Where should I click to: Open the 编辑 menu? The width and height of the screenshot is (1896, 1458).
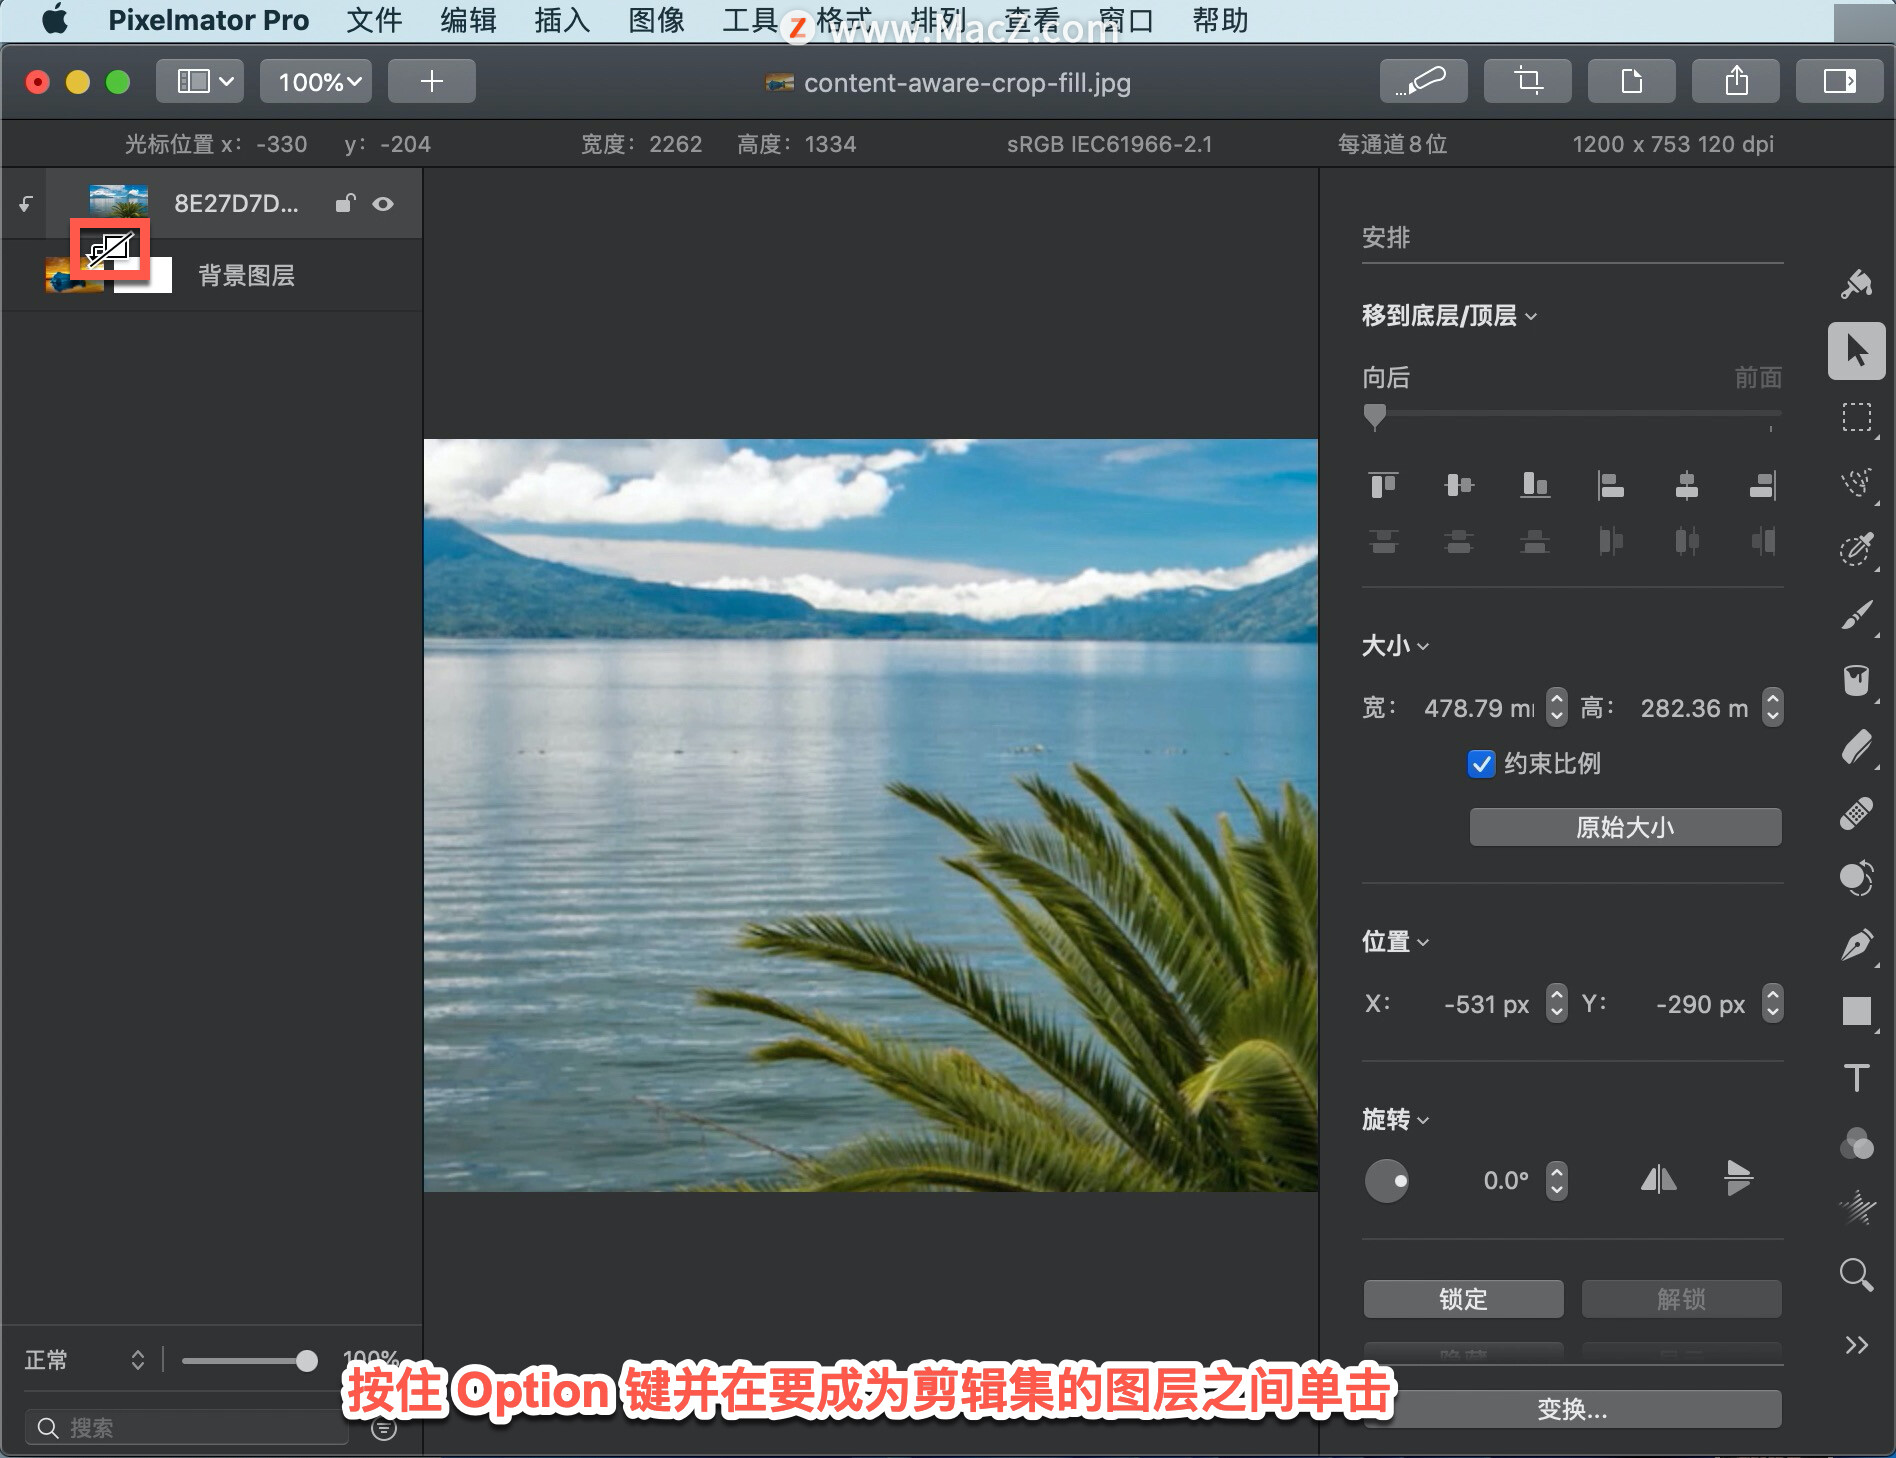pyautogui.click(x=468, y=20)
